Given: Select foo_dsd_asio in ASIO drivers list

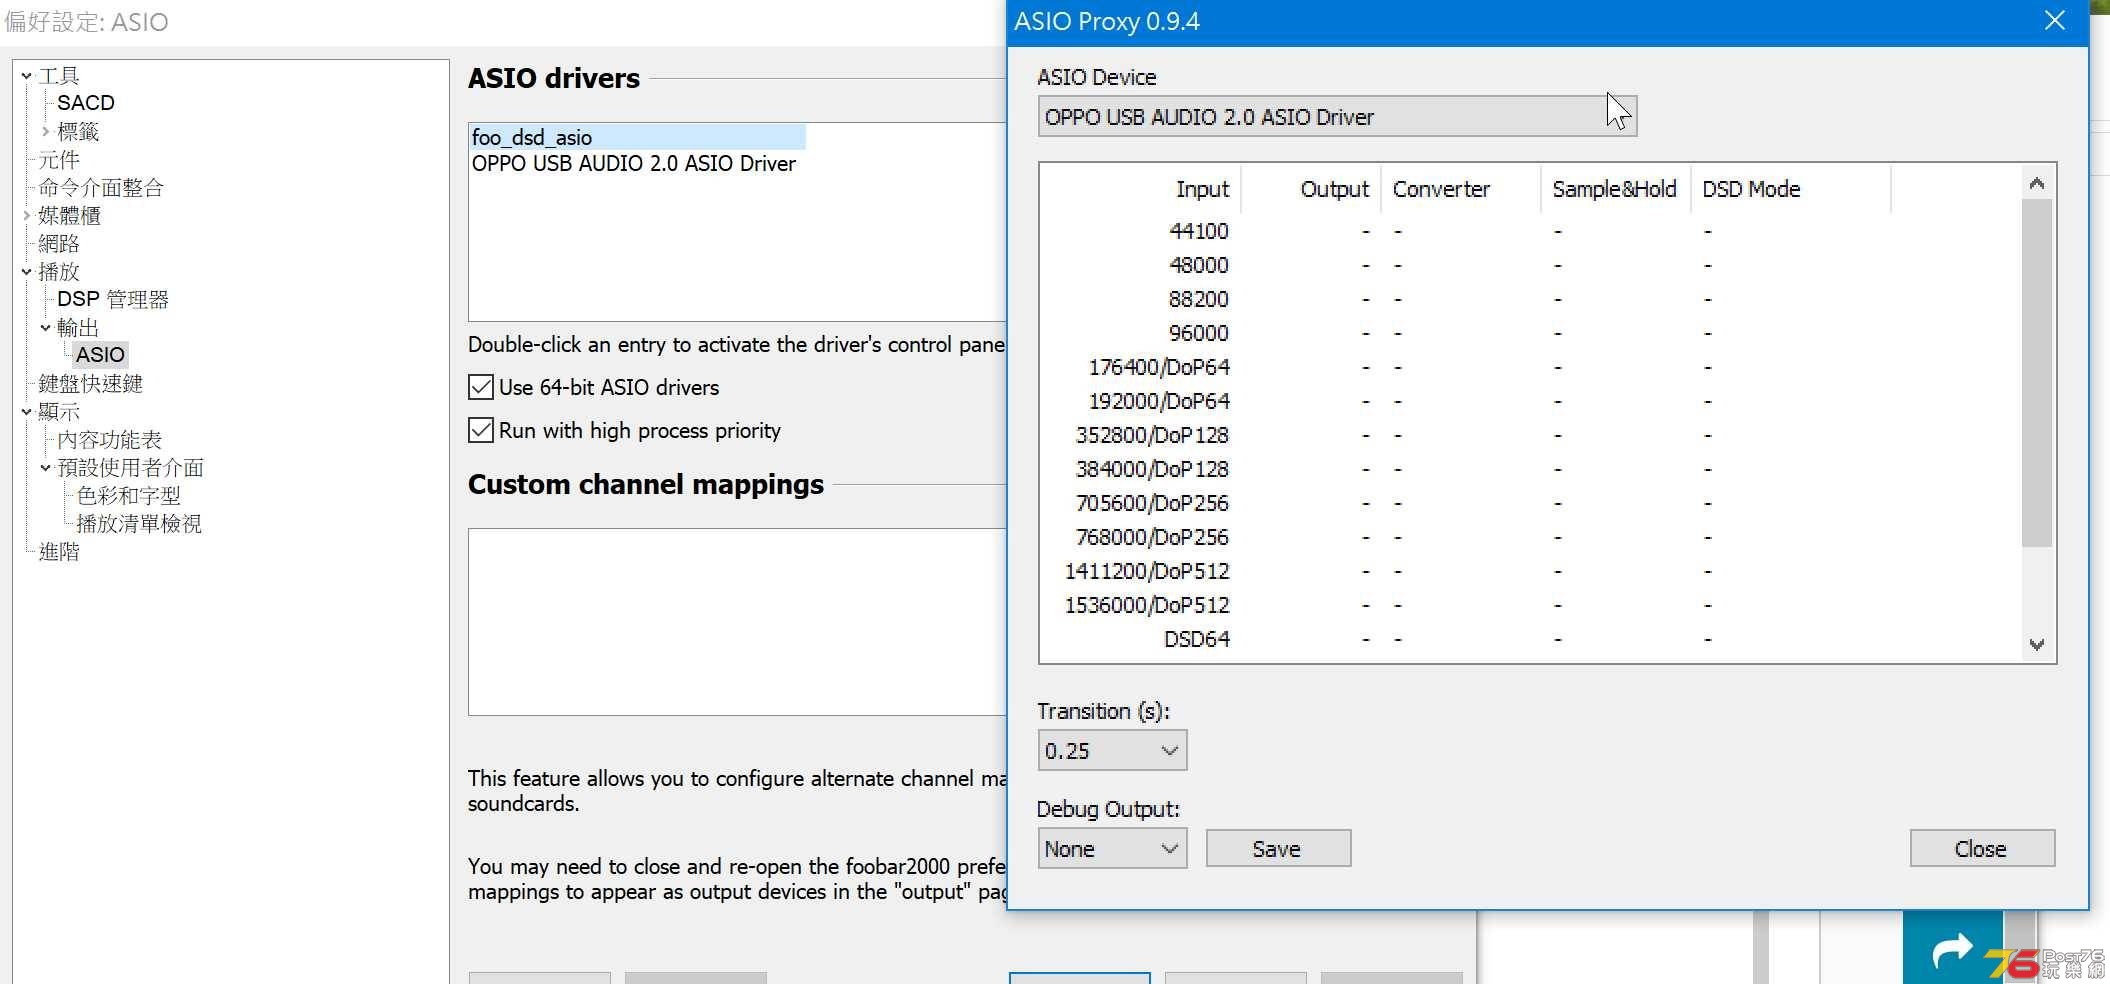Looking at the screenshot, I should click(x=637, y=137).
